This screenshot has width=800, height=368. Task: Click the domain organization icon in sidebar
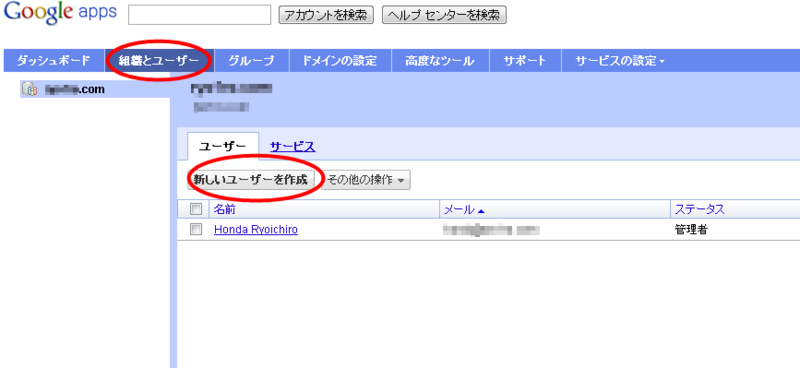coord(30,90)
